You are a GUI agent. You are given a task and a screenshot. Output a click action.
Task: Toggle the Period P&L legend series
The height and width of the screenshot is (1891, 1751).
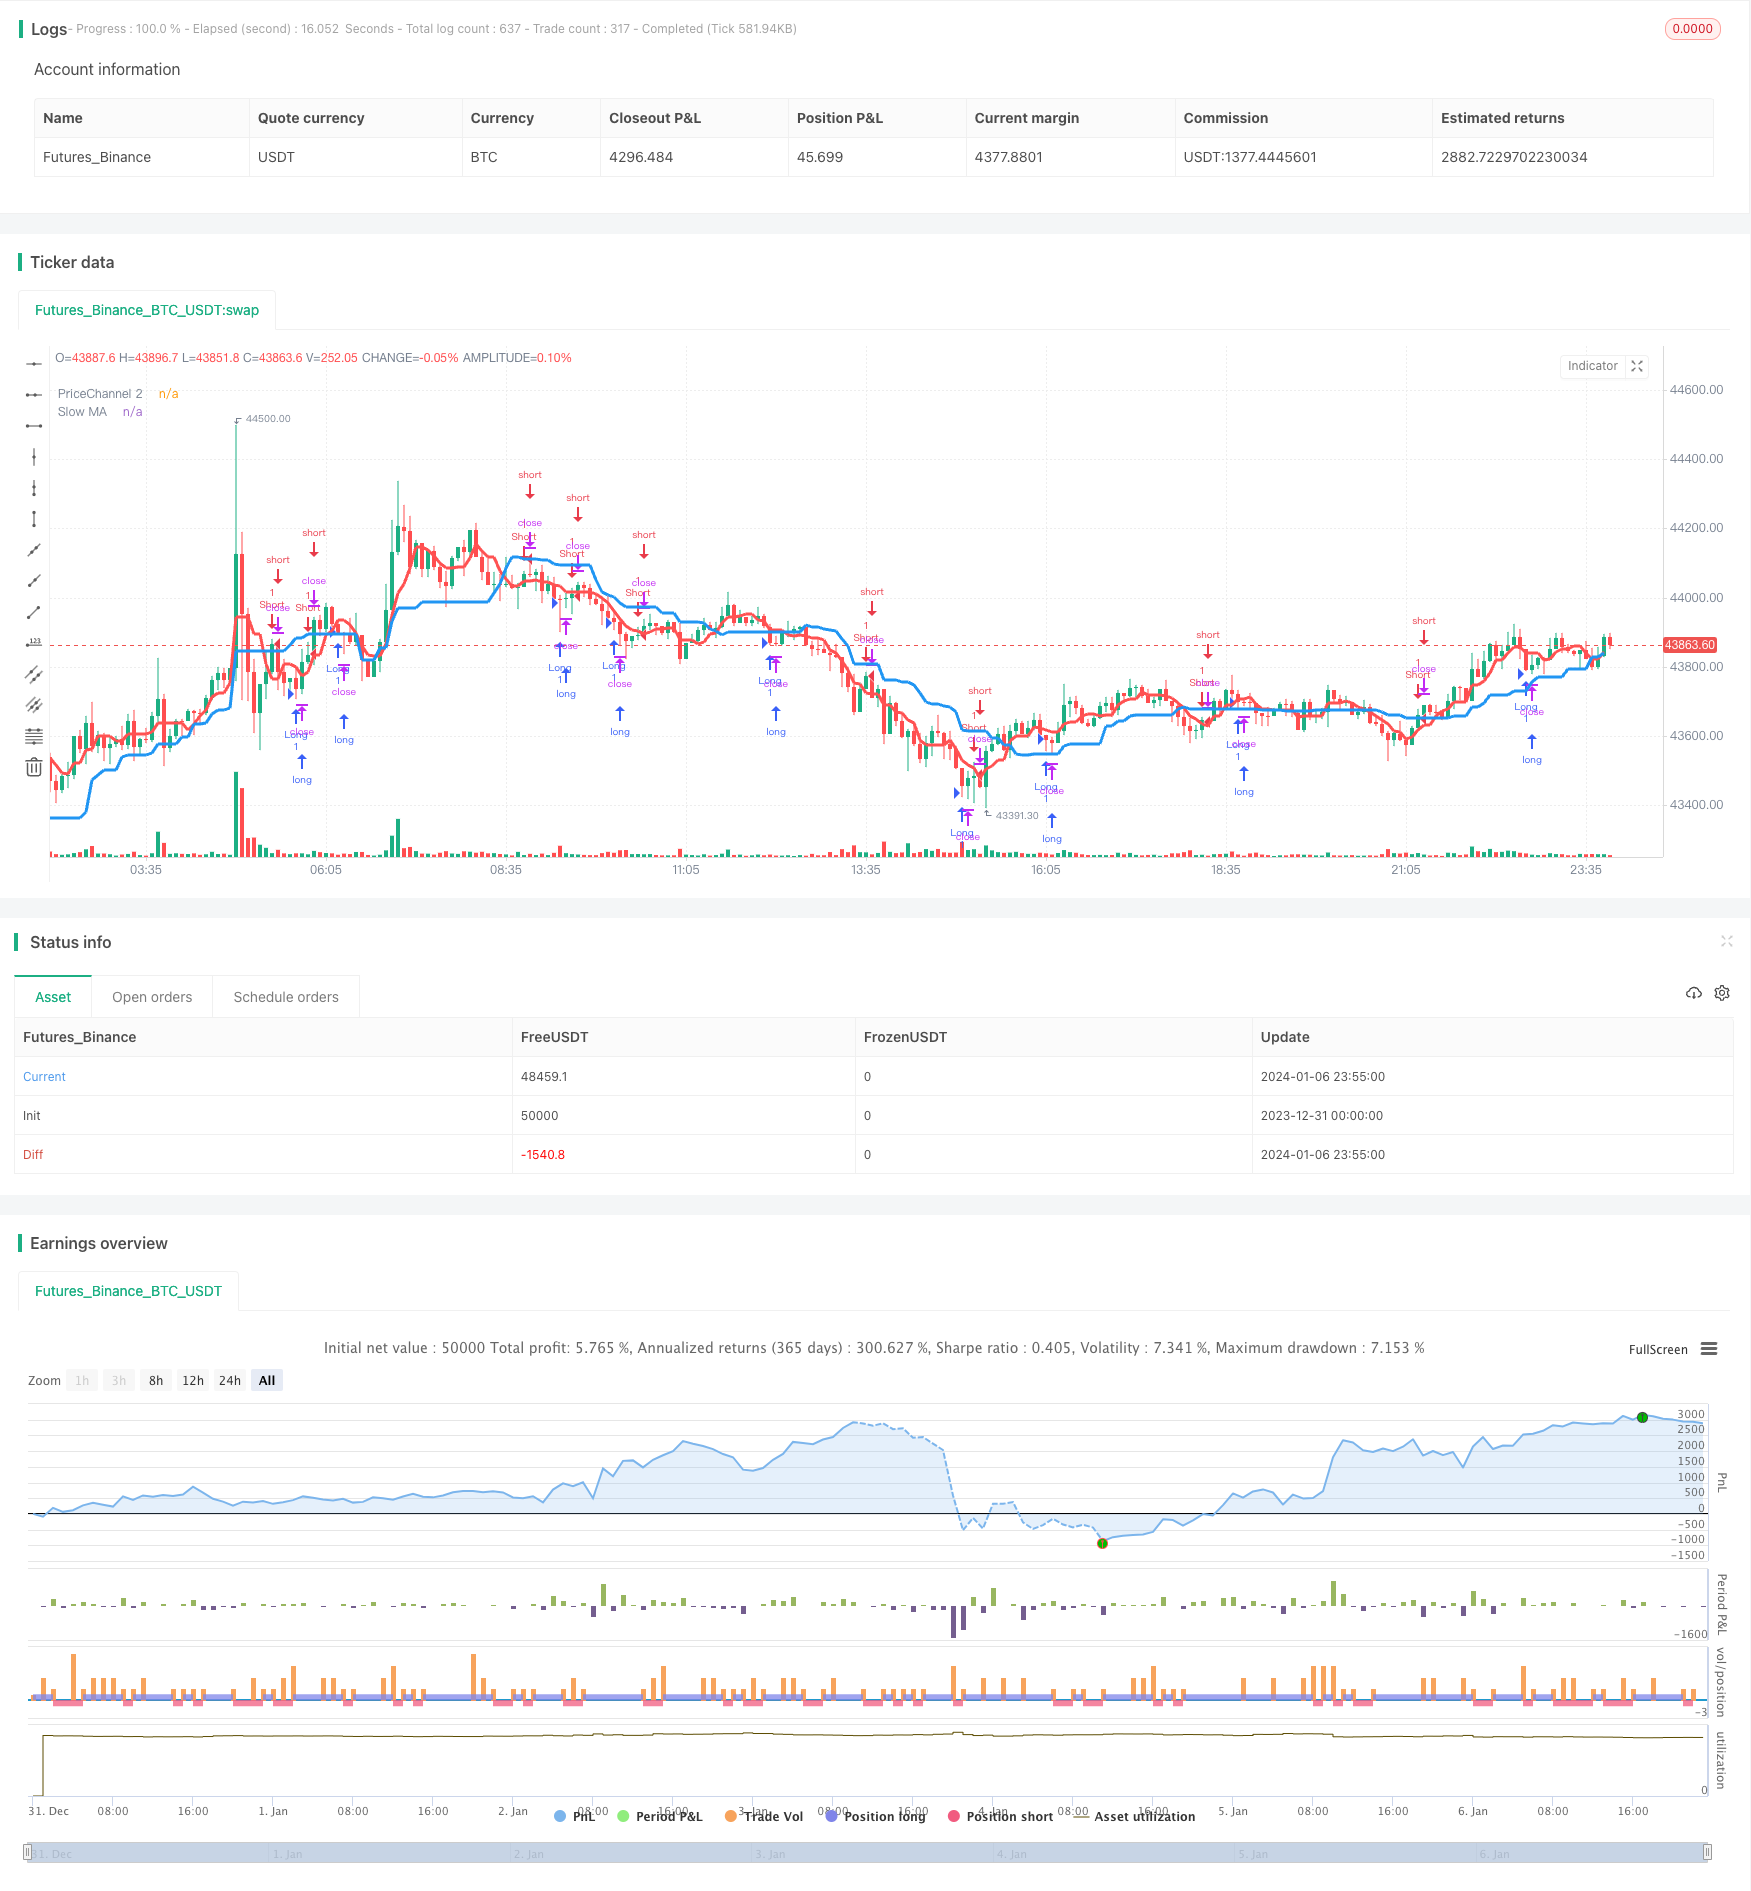pyautogui.click(x=660, y=1816)
